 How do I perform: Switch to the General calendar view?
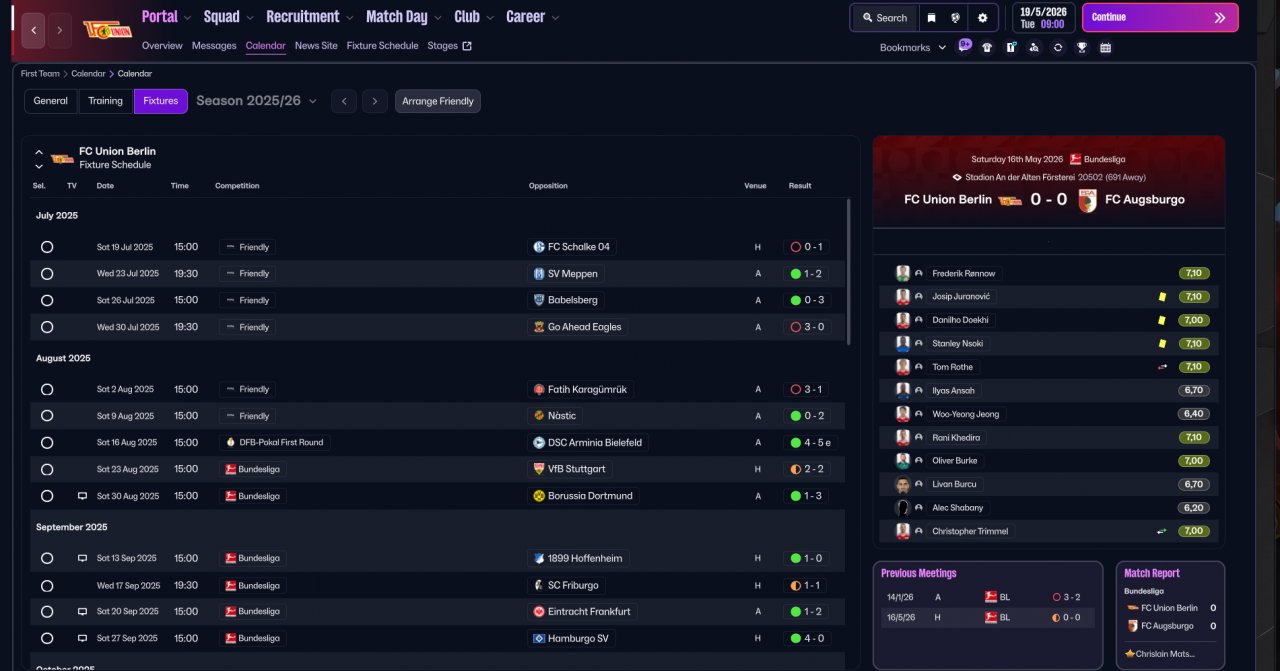pos(50,101)
